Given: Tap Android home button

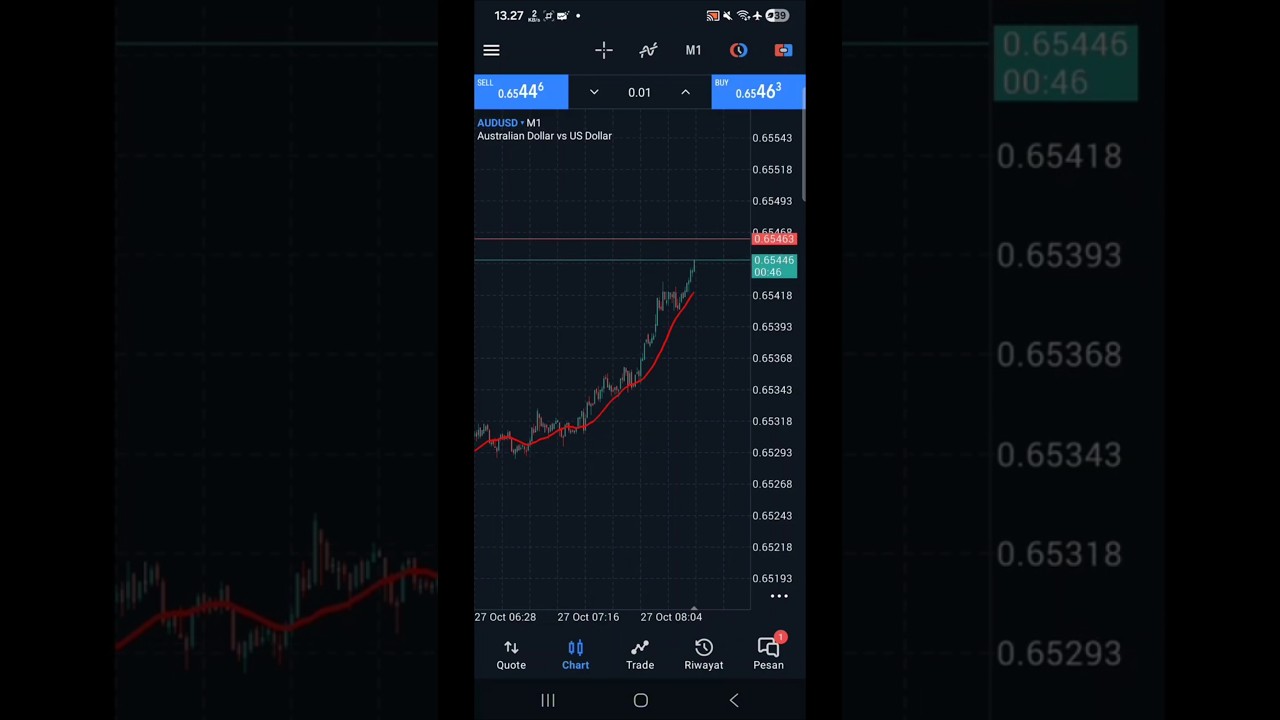Looking at the screenshot, I should (641, 701).
